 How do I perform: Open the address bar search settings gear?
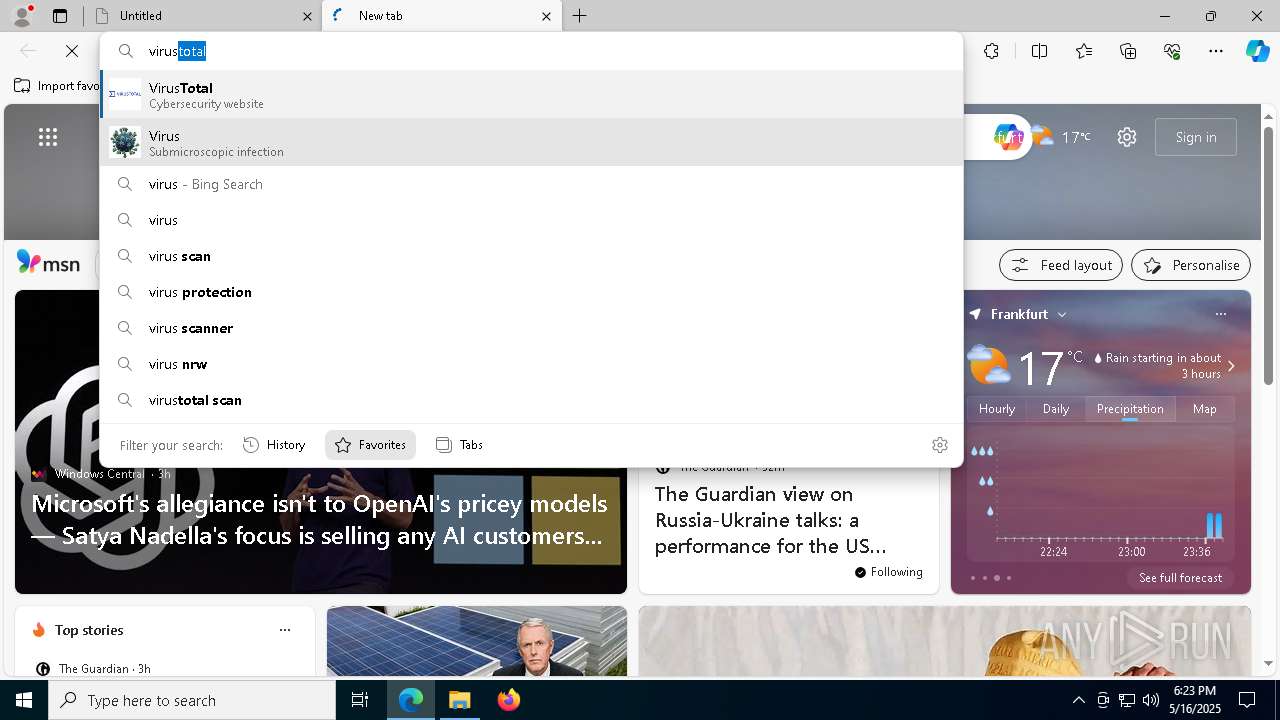pyautogui.click(x=939, y=445)
